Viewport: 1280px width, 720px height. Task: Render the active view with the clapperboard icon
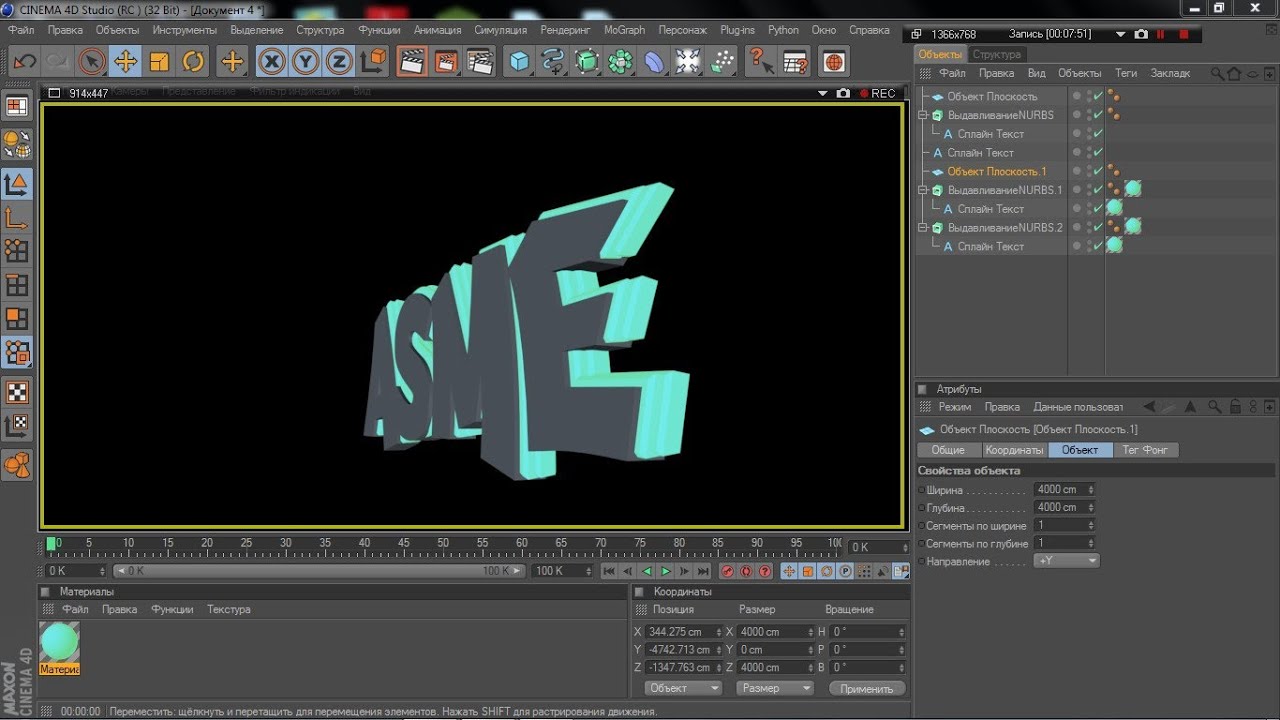(x=411, y=62)
